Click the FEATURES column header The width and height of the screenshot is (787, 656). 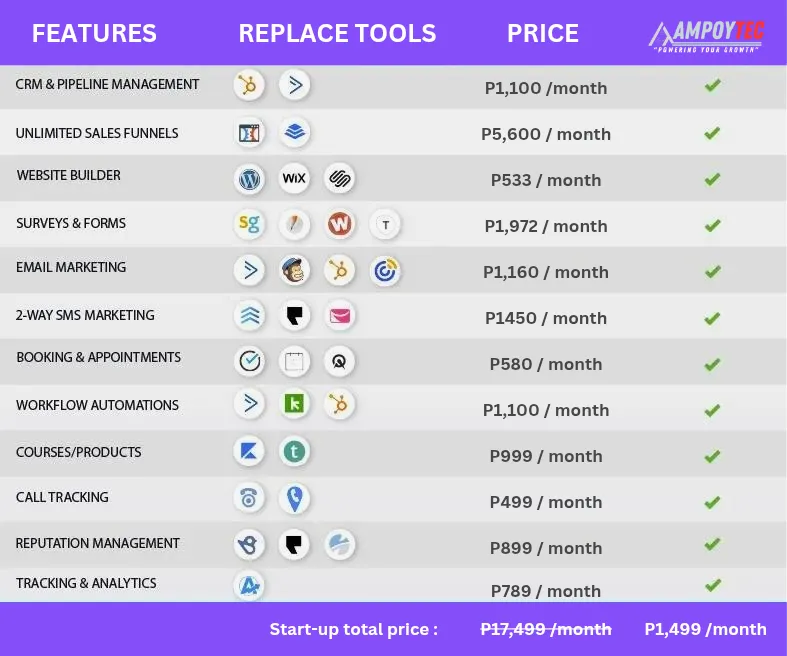pyautogui.click(x=94, y=34)
